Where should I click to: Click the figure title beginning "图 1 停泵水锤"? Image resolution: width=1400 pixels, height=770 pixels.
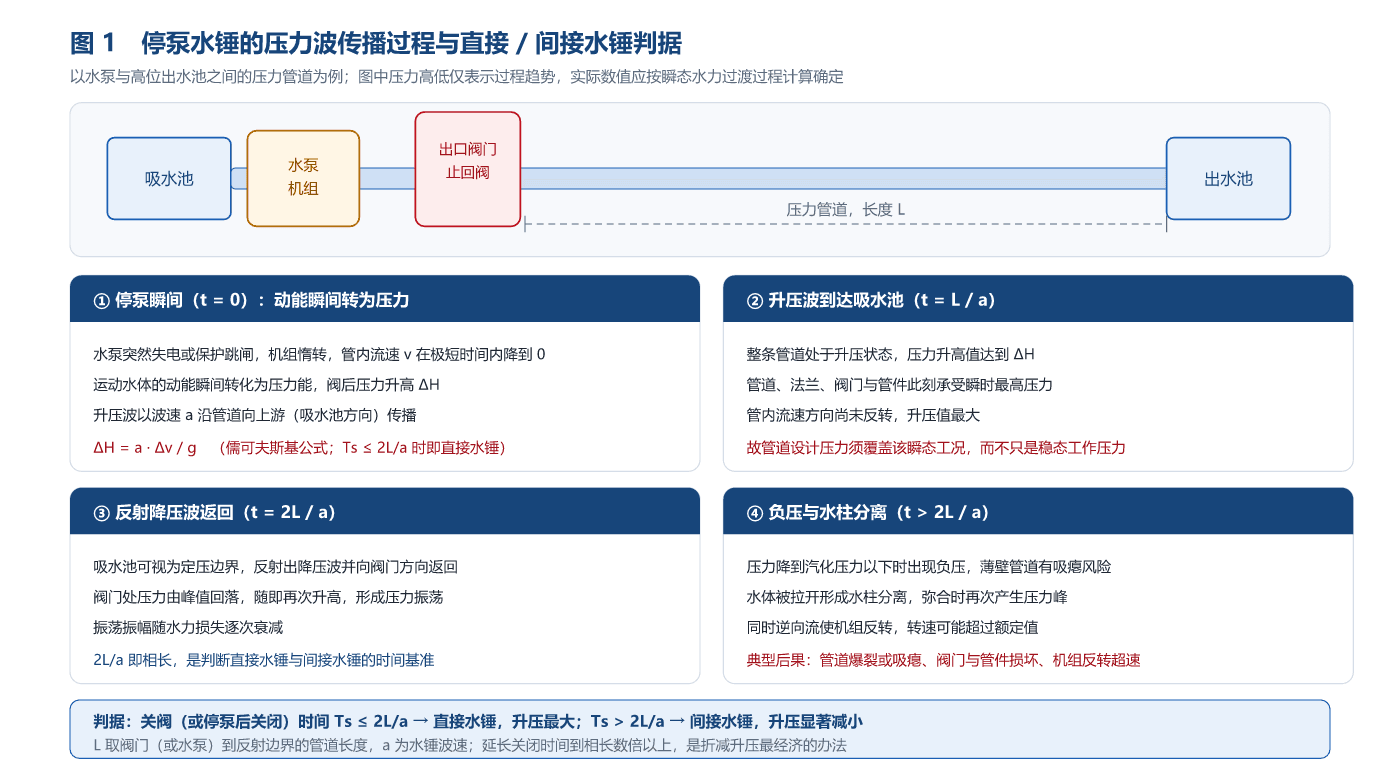[376, 43]
